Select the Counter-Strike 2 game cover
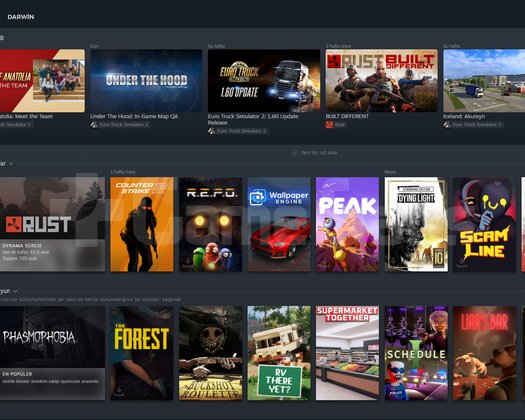Screen dimensions: 525x420 click(142, 224)
